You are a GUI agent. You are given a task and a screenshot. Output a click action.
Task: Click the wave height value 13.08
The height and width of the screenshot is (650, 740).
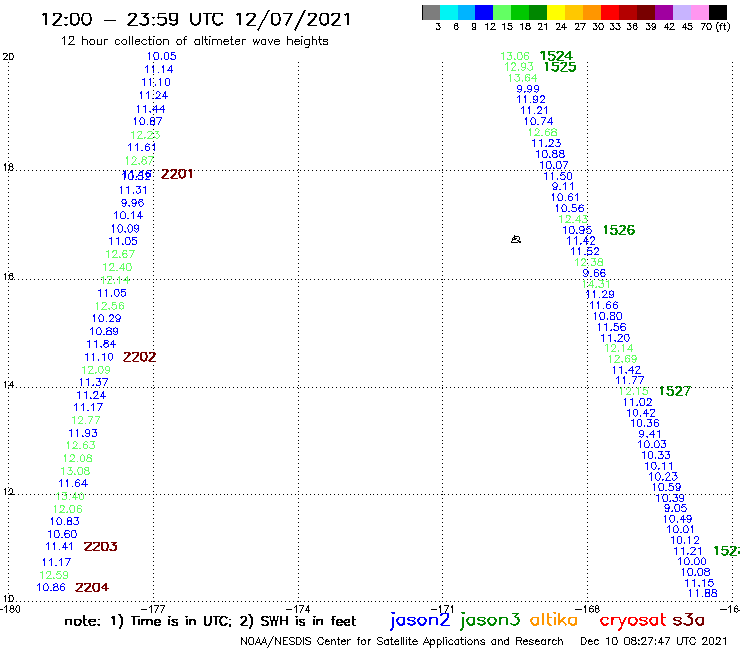coord(76,471)
